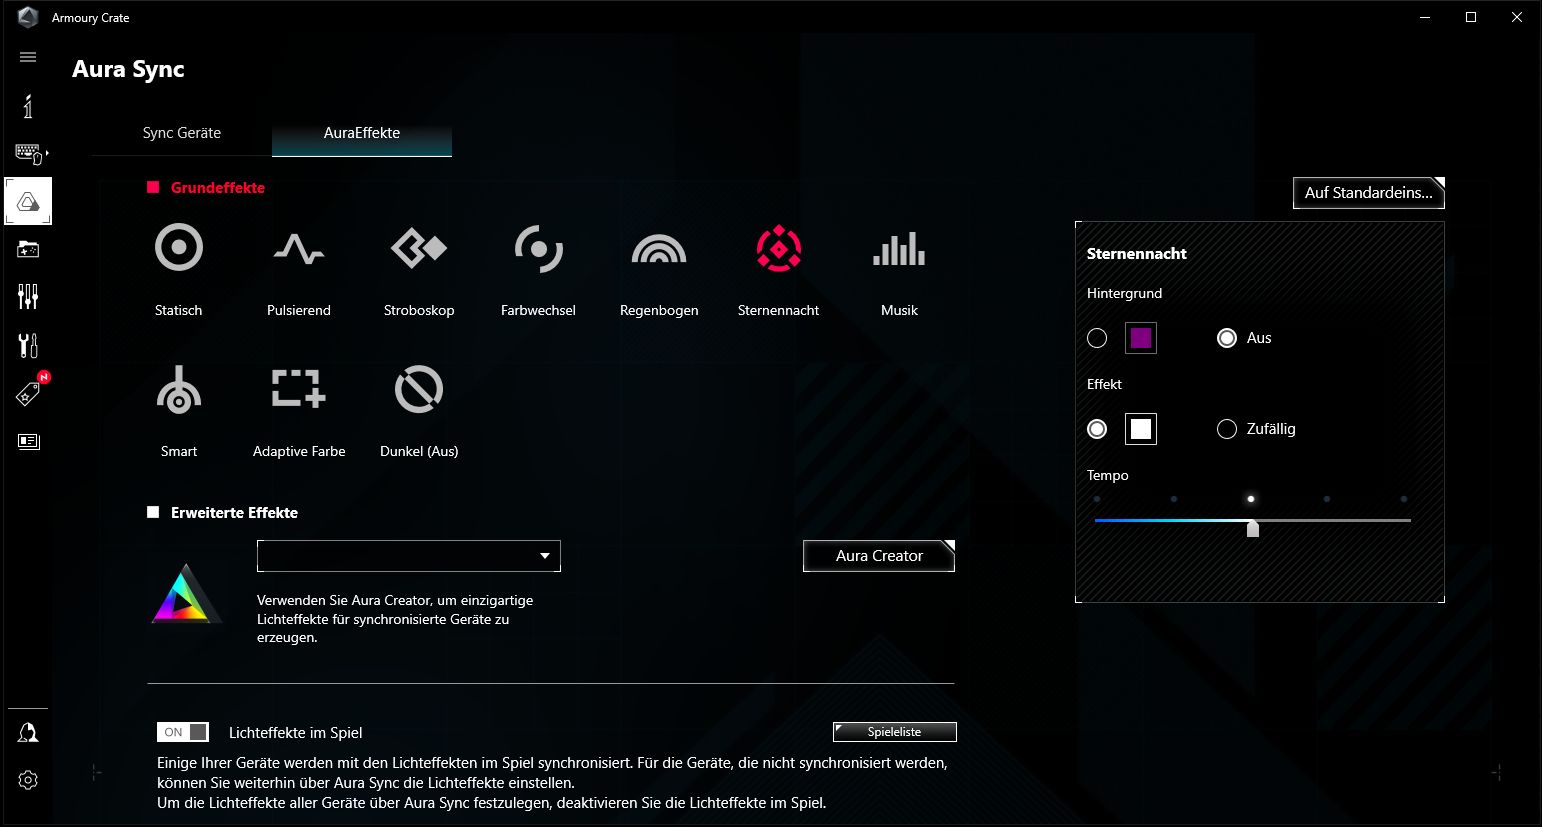
Task: Click the Erweiterte Effekte section heading
Action: 234,513
